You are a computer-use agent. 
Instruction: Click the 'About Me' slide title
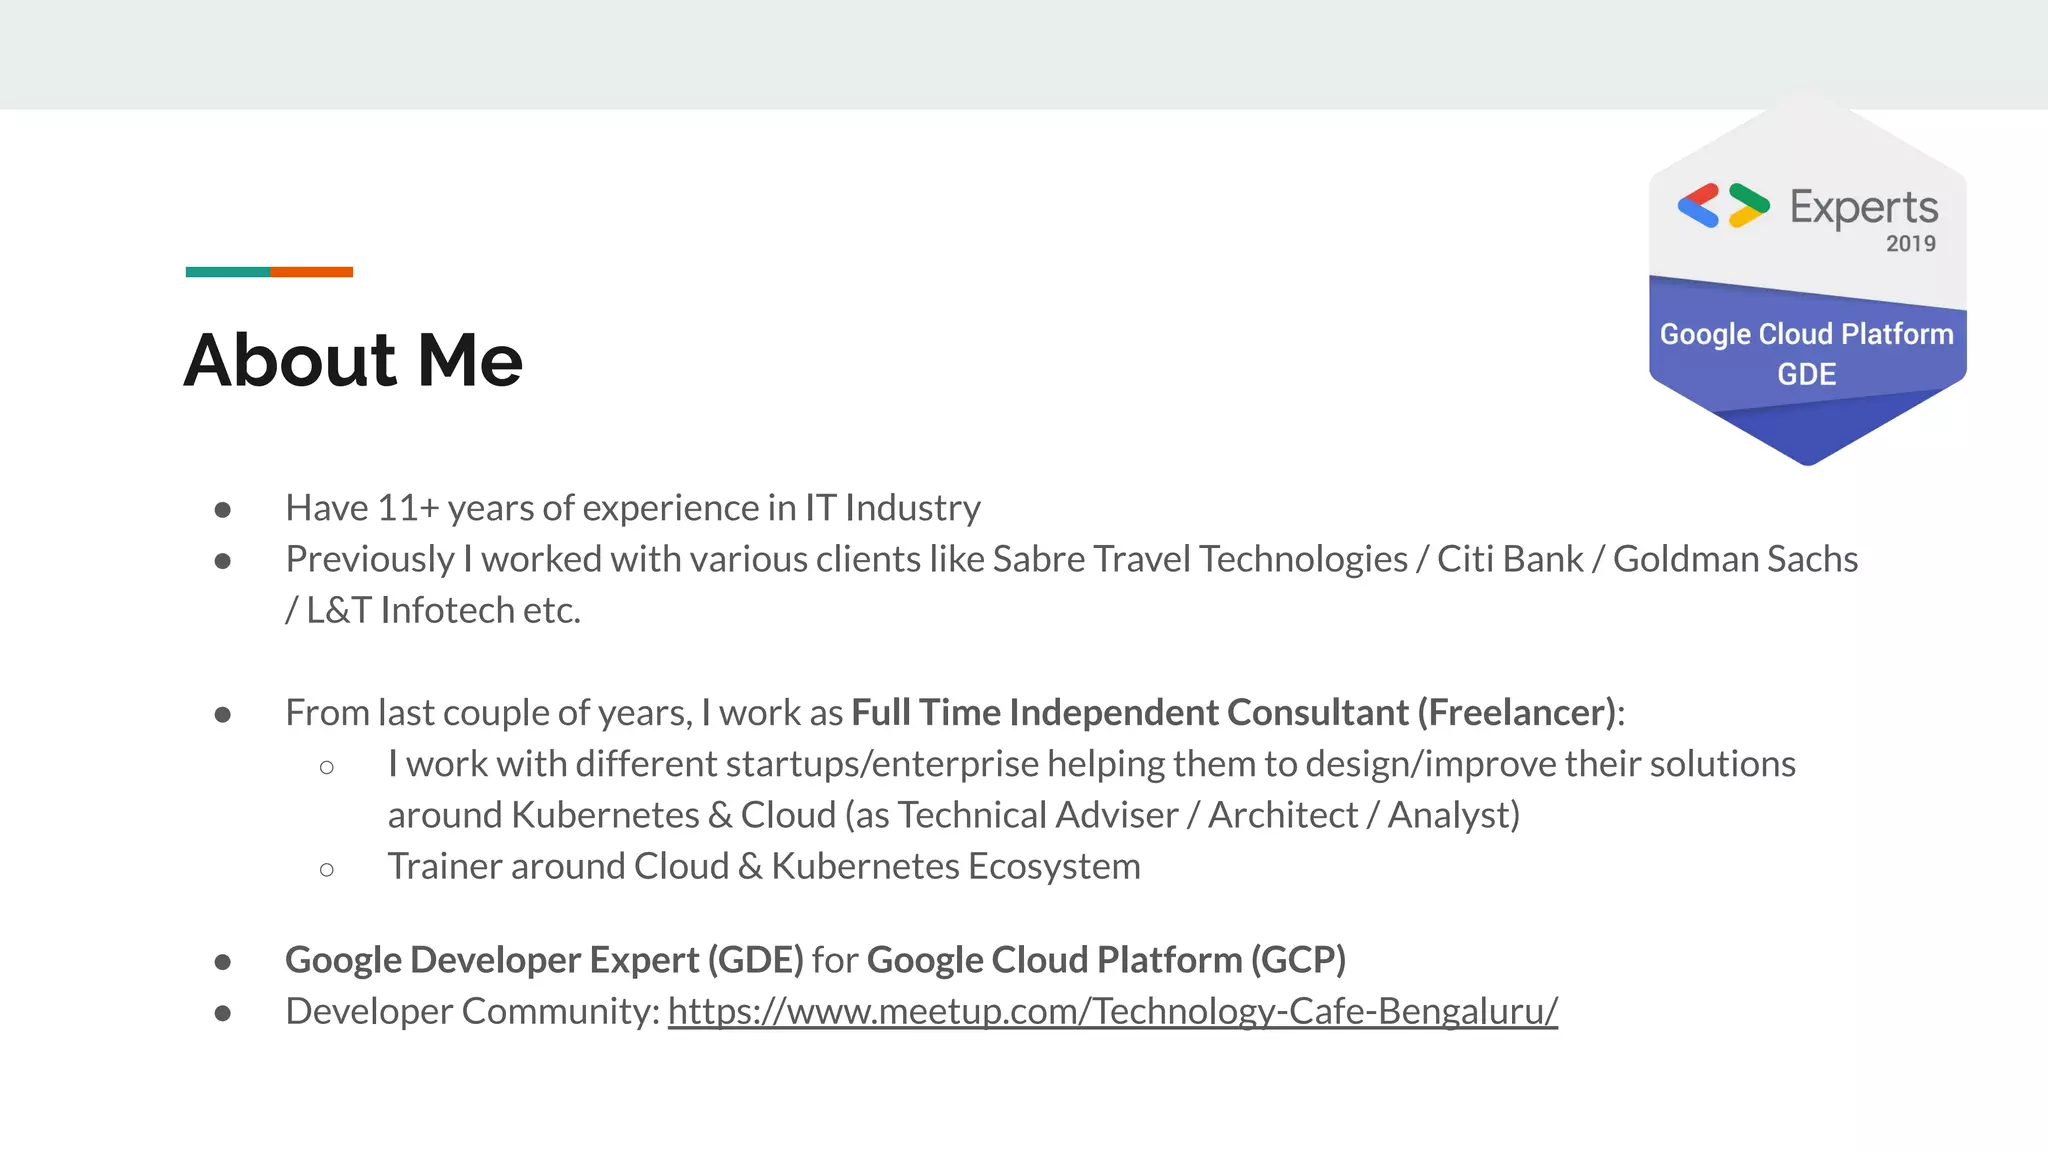(x=353, y=360)
